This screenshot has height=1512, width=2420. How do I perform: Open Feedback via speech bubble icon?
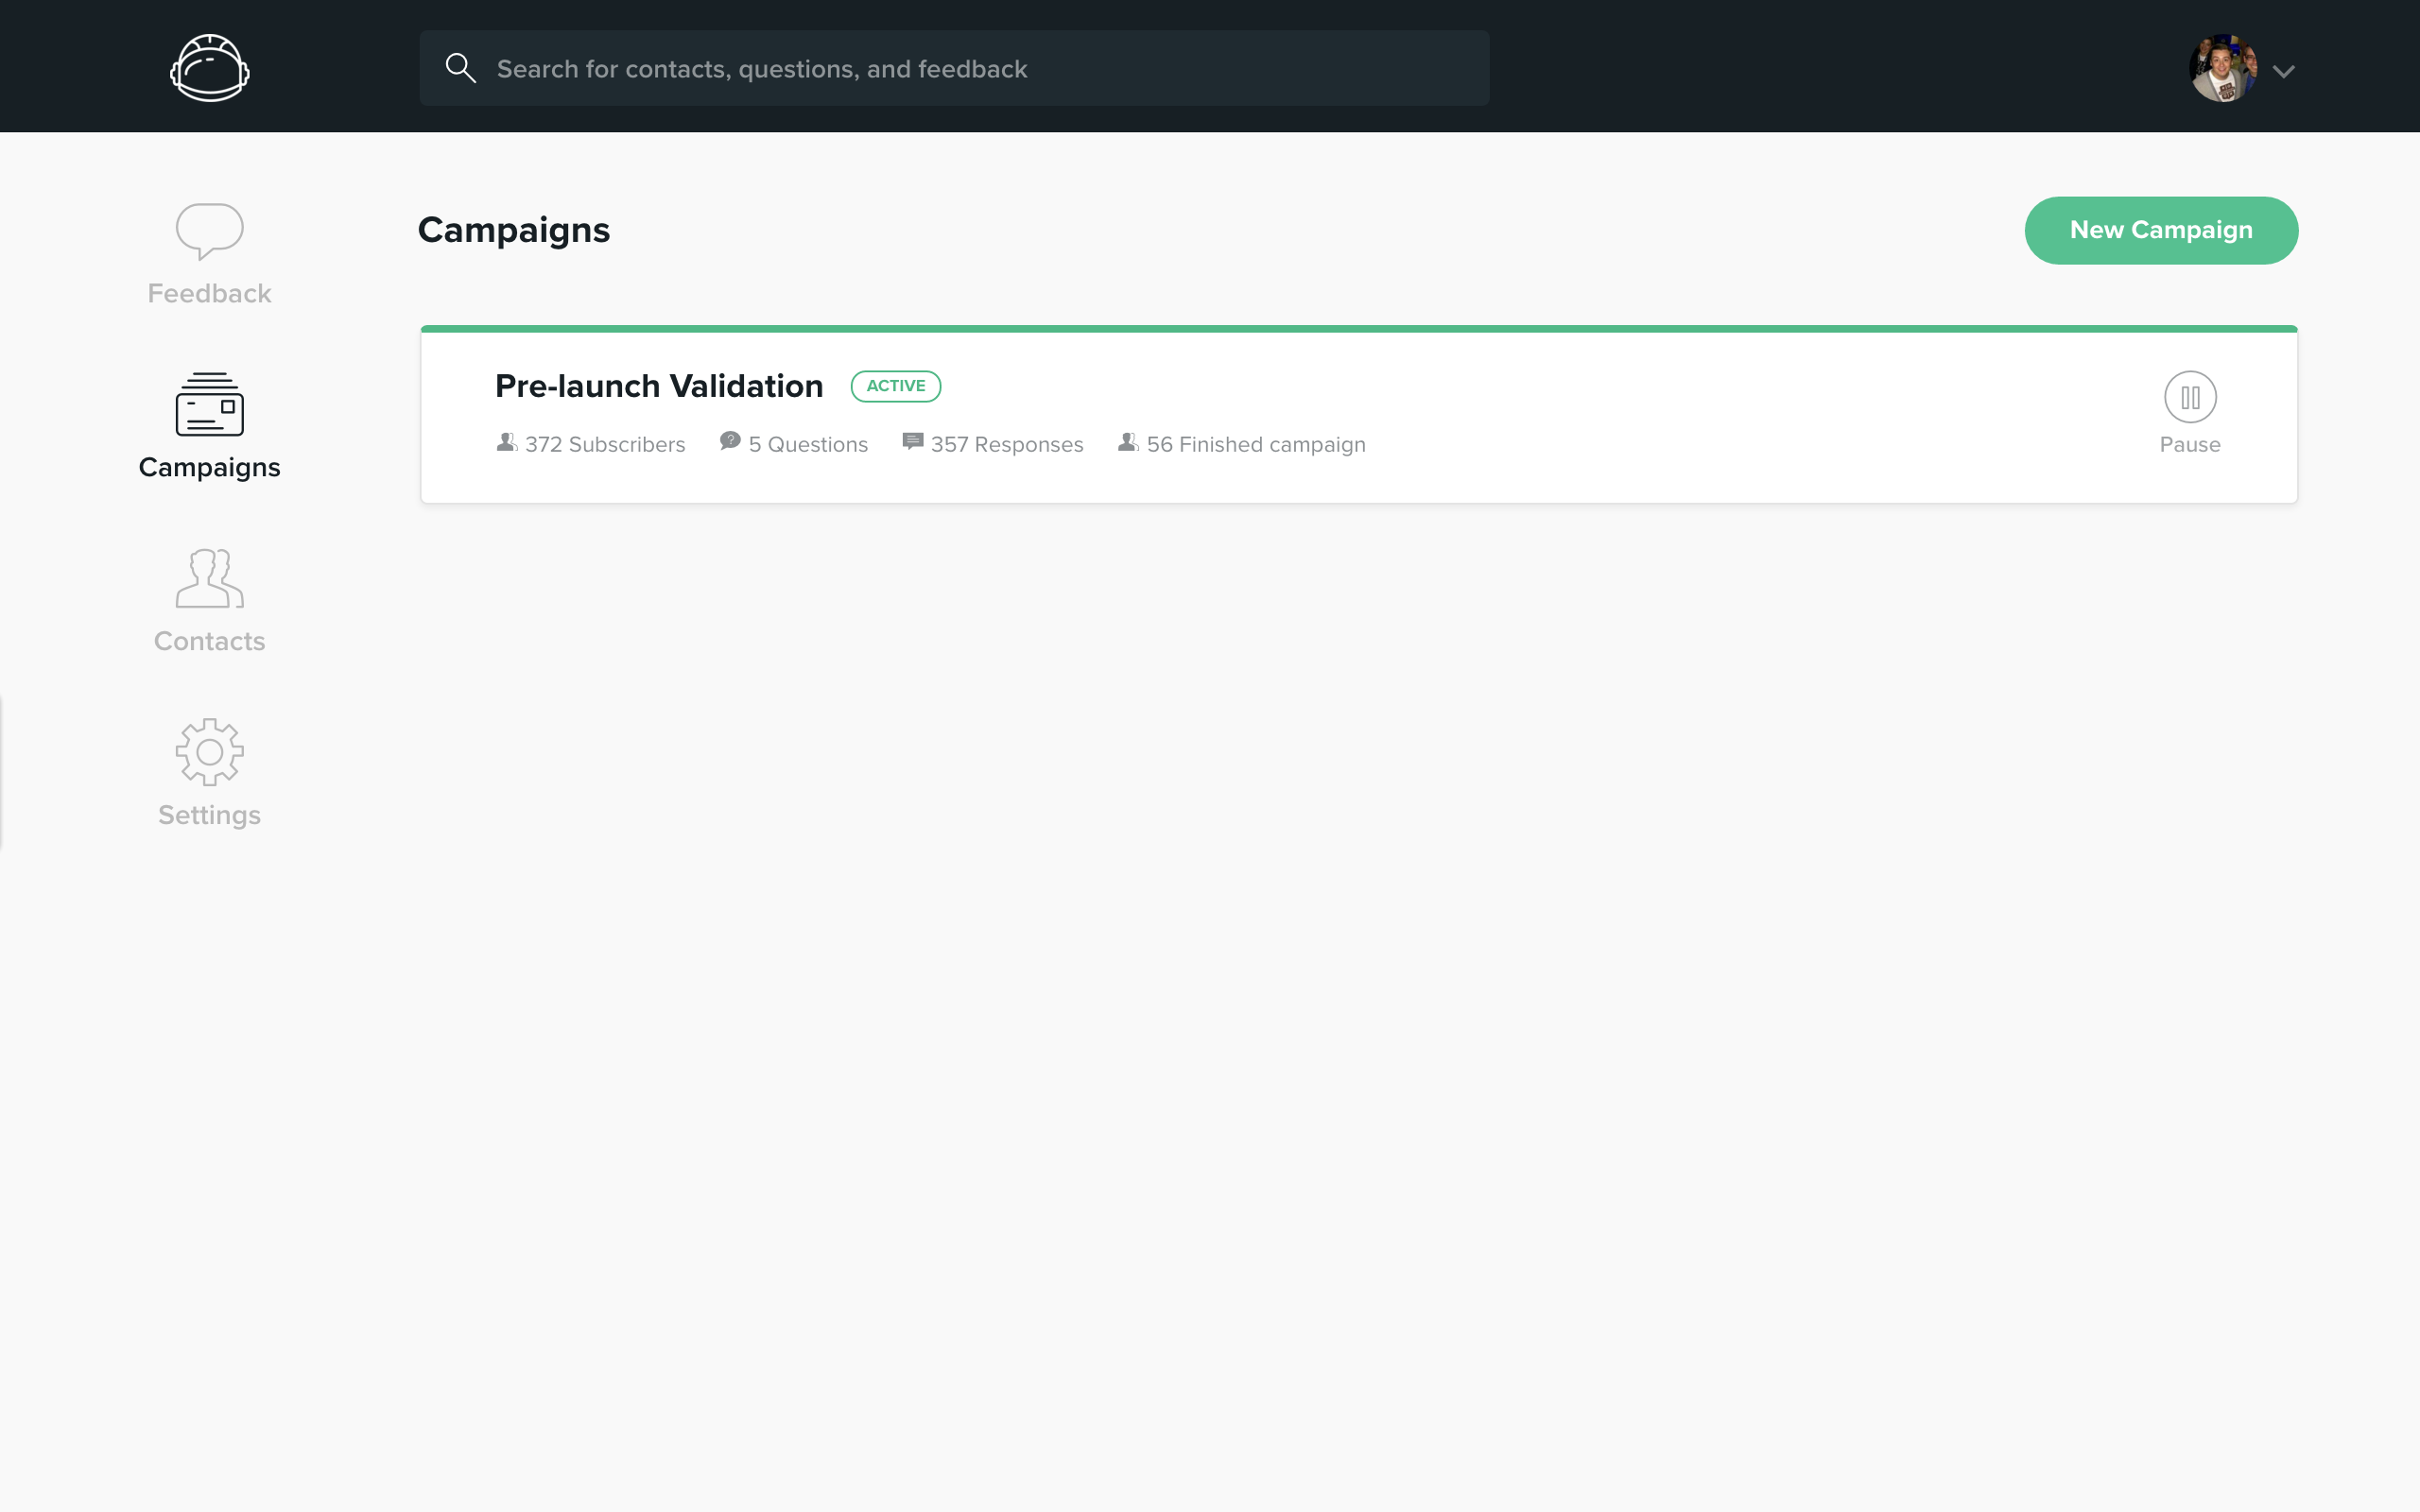209,230
